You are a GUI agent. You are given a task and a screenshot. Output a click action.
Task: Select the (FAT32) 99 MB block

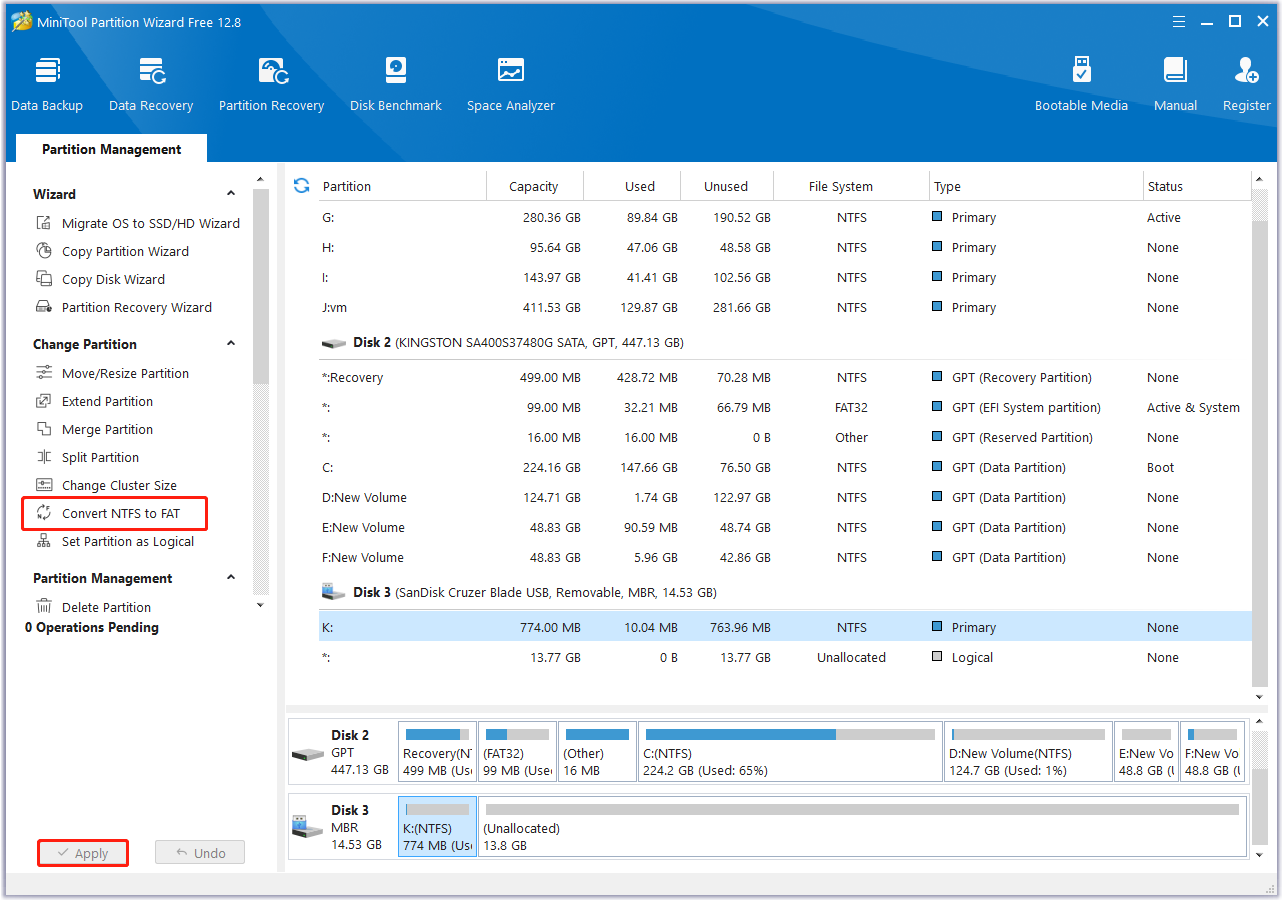click(x=517, y=751)
